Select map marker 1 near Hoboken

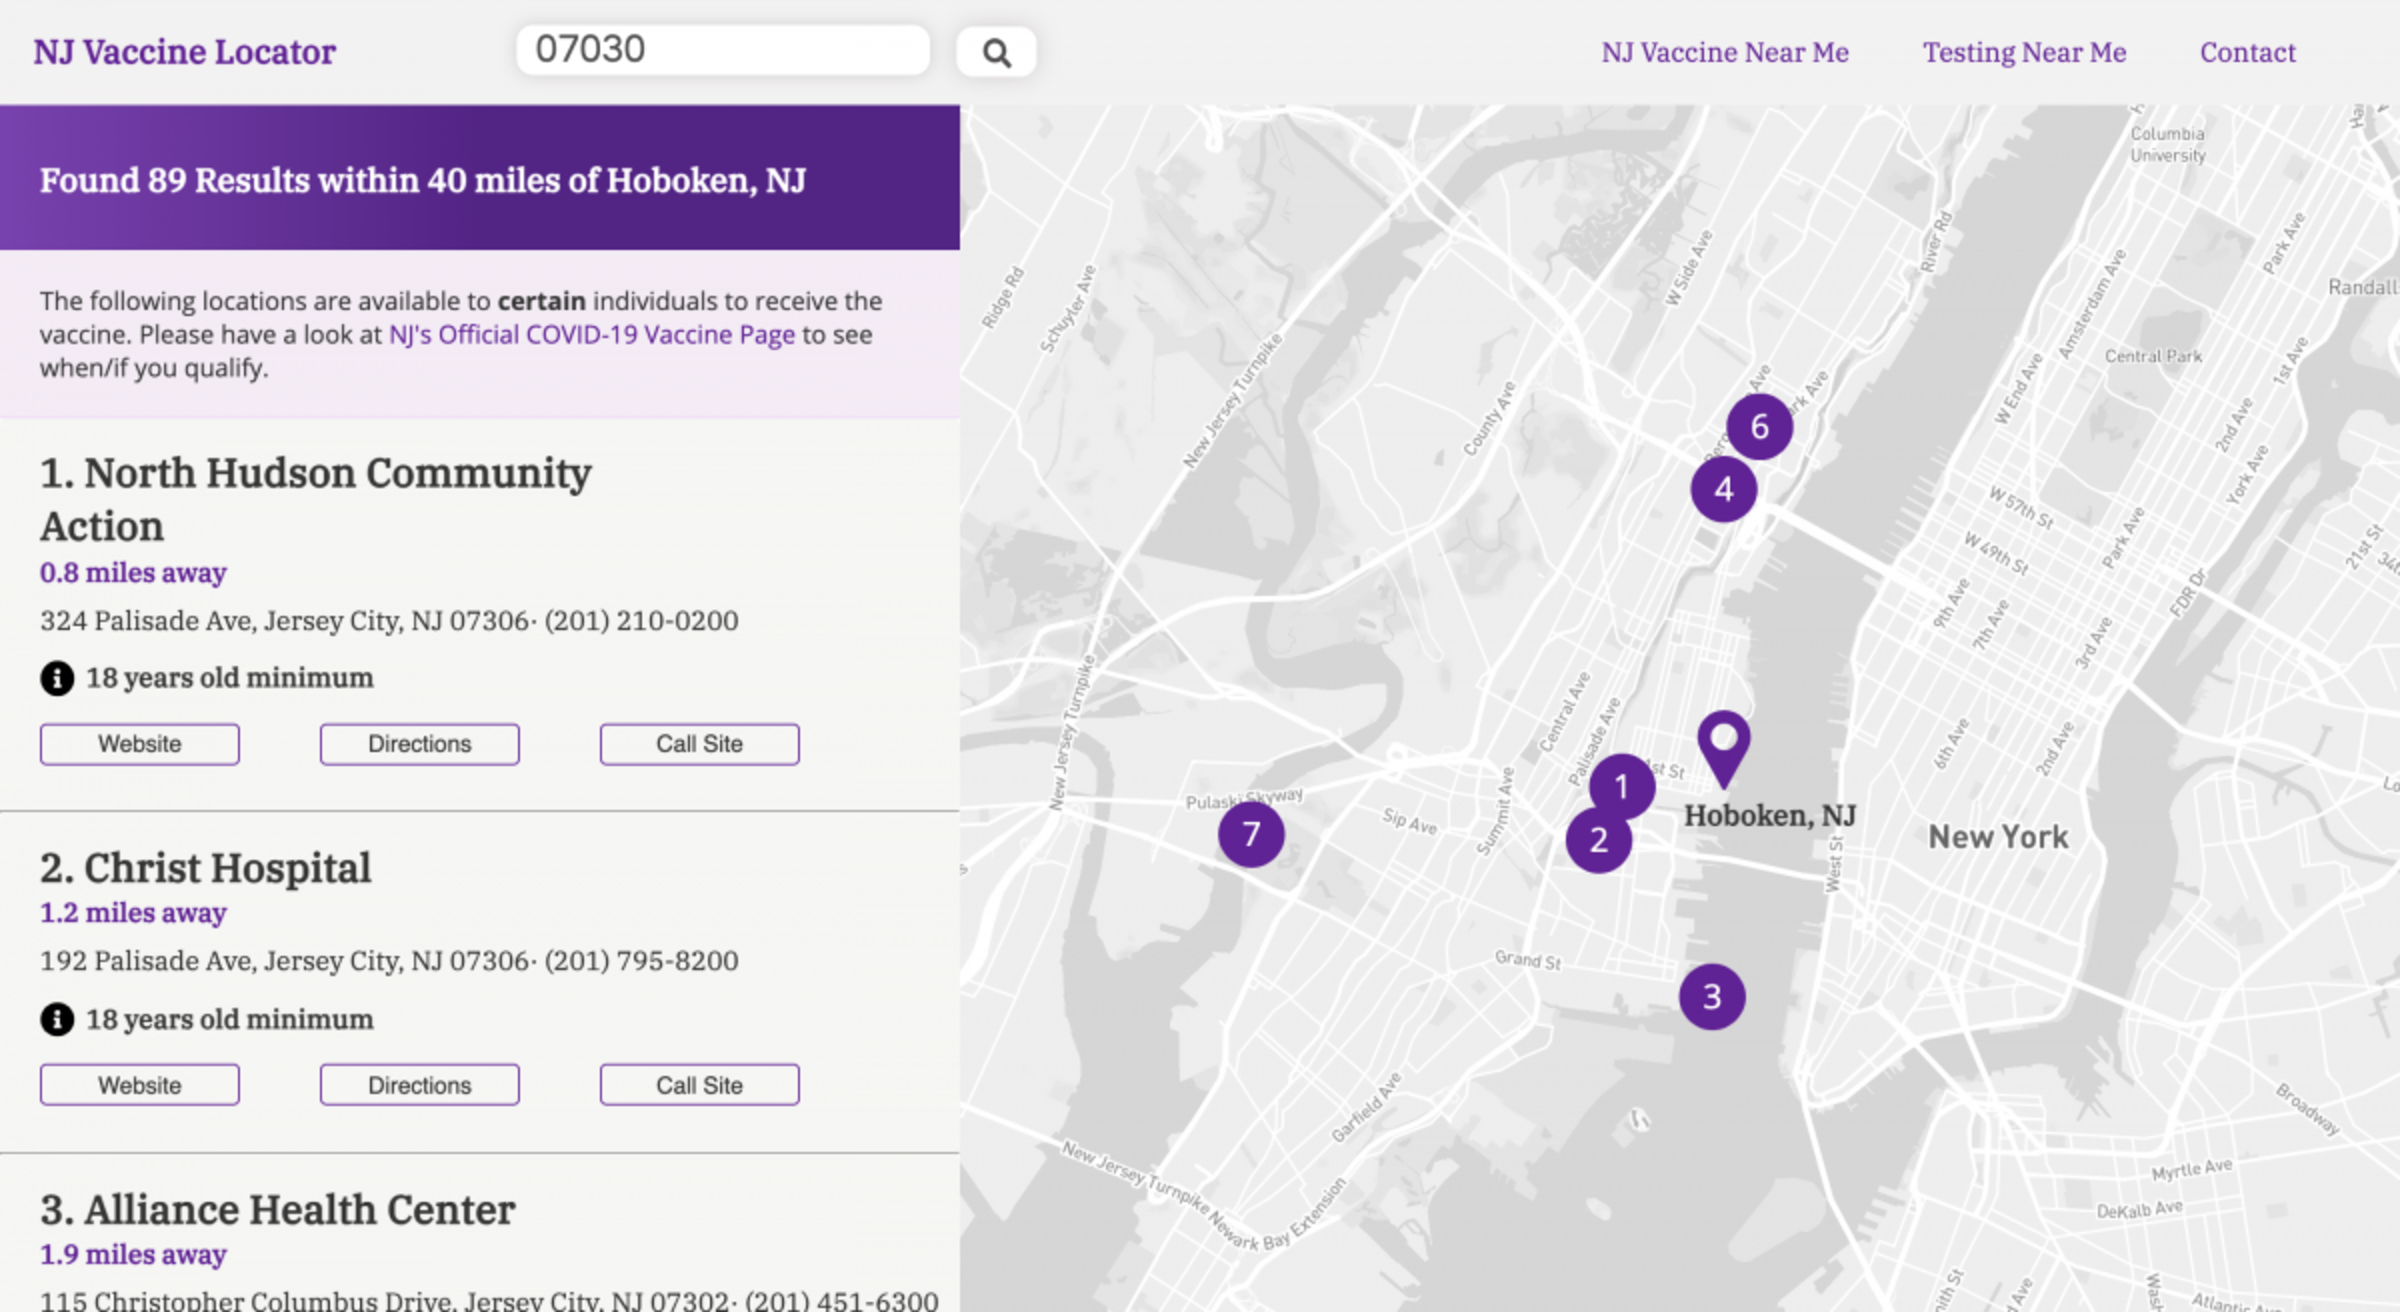pyautogui.click(x=1622, y=788)
